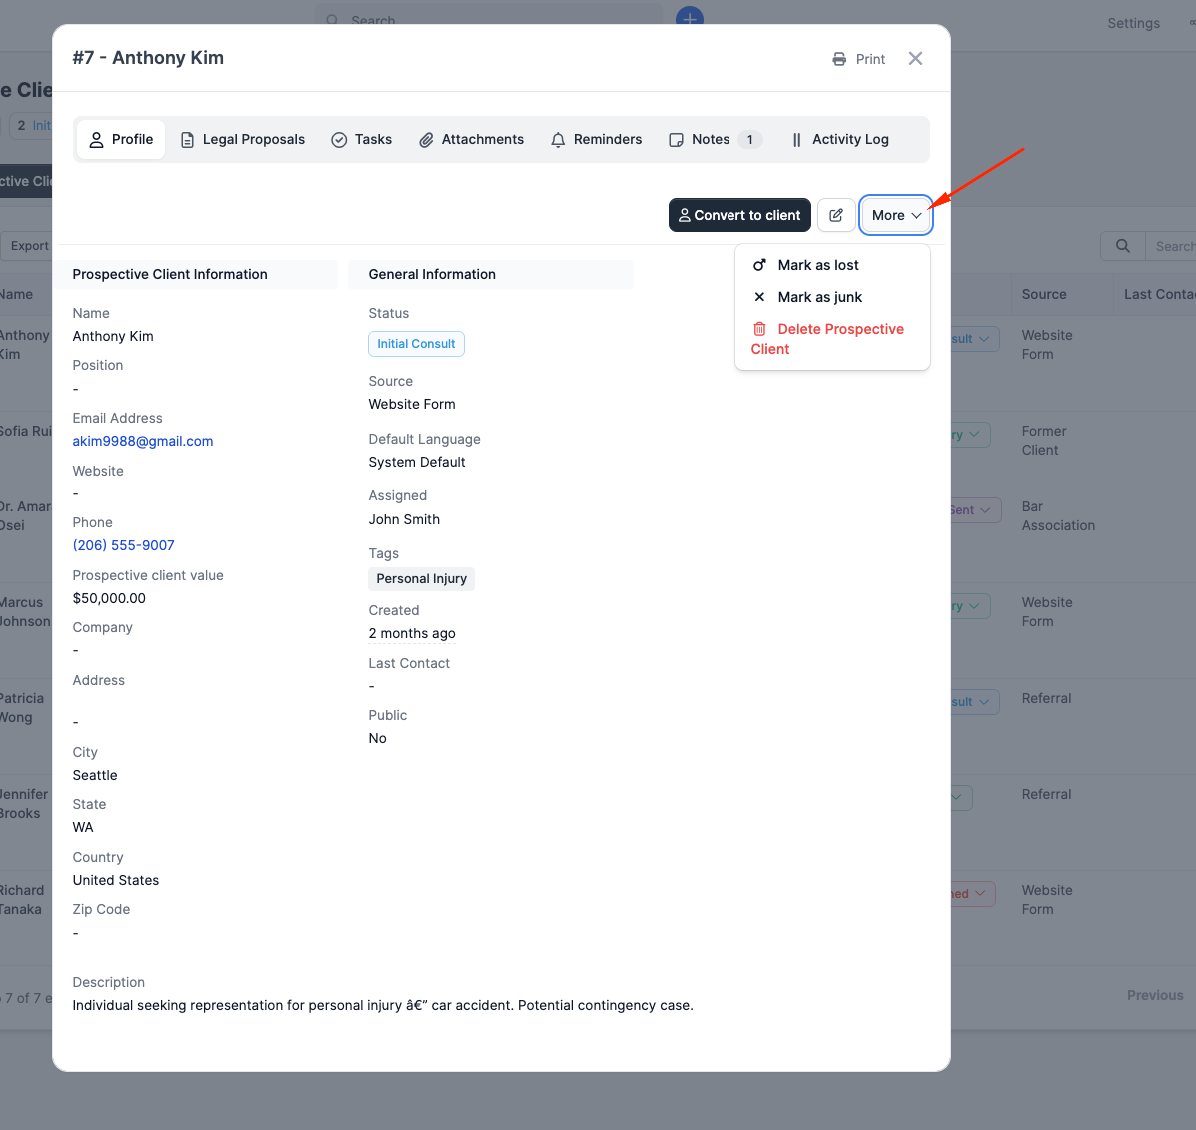The width and height of the screenshot is (1196, 1130).
Task: Click the Website Form source value in profile
Action: (x=412, y=404)
